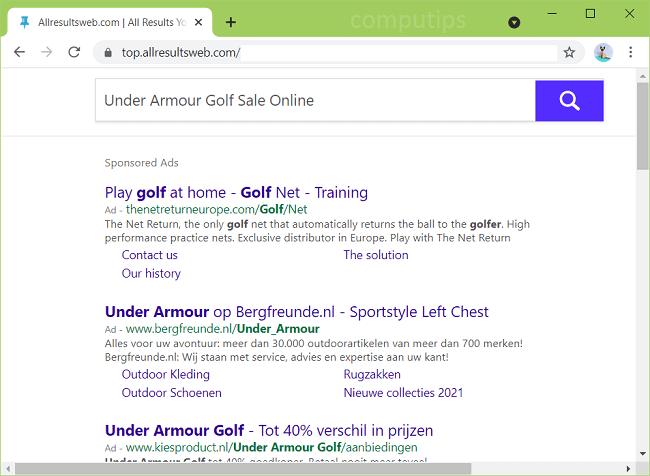Open the 'Contact us' sublink
The width and height of the screenshot is (650, 476).
pyautogui.click(x=149, y=255)
